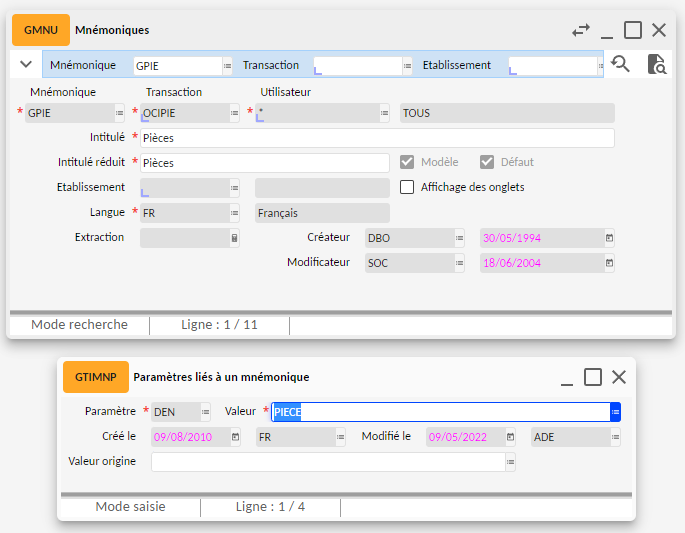Click the swap windows arrows icon
This screenshot has width=685, height=533.
581,31
